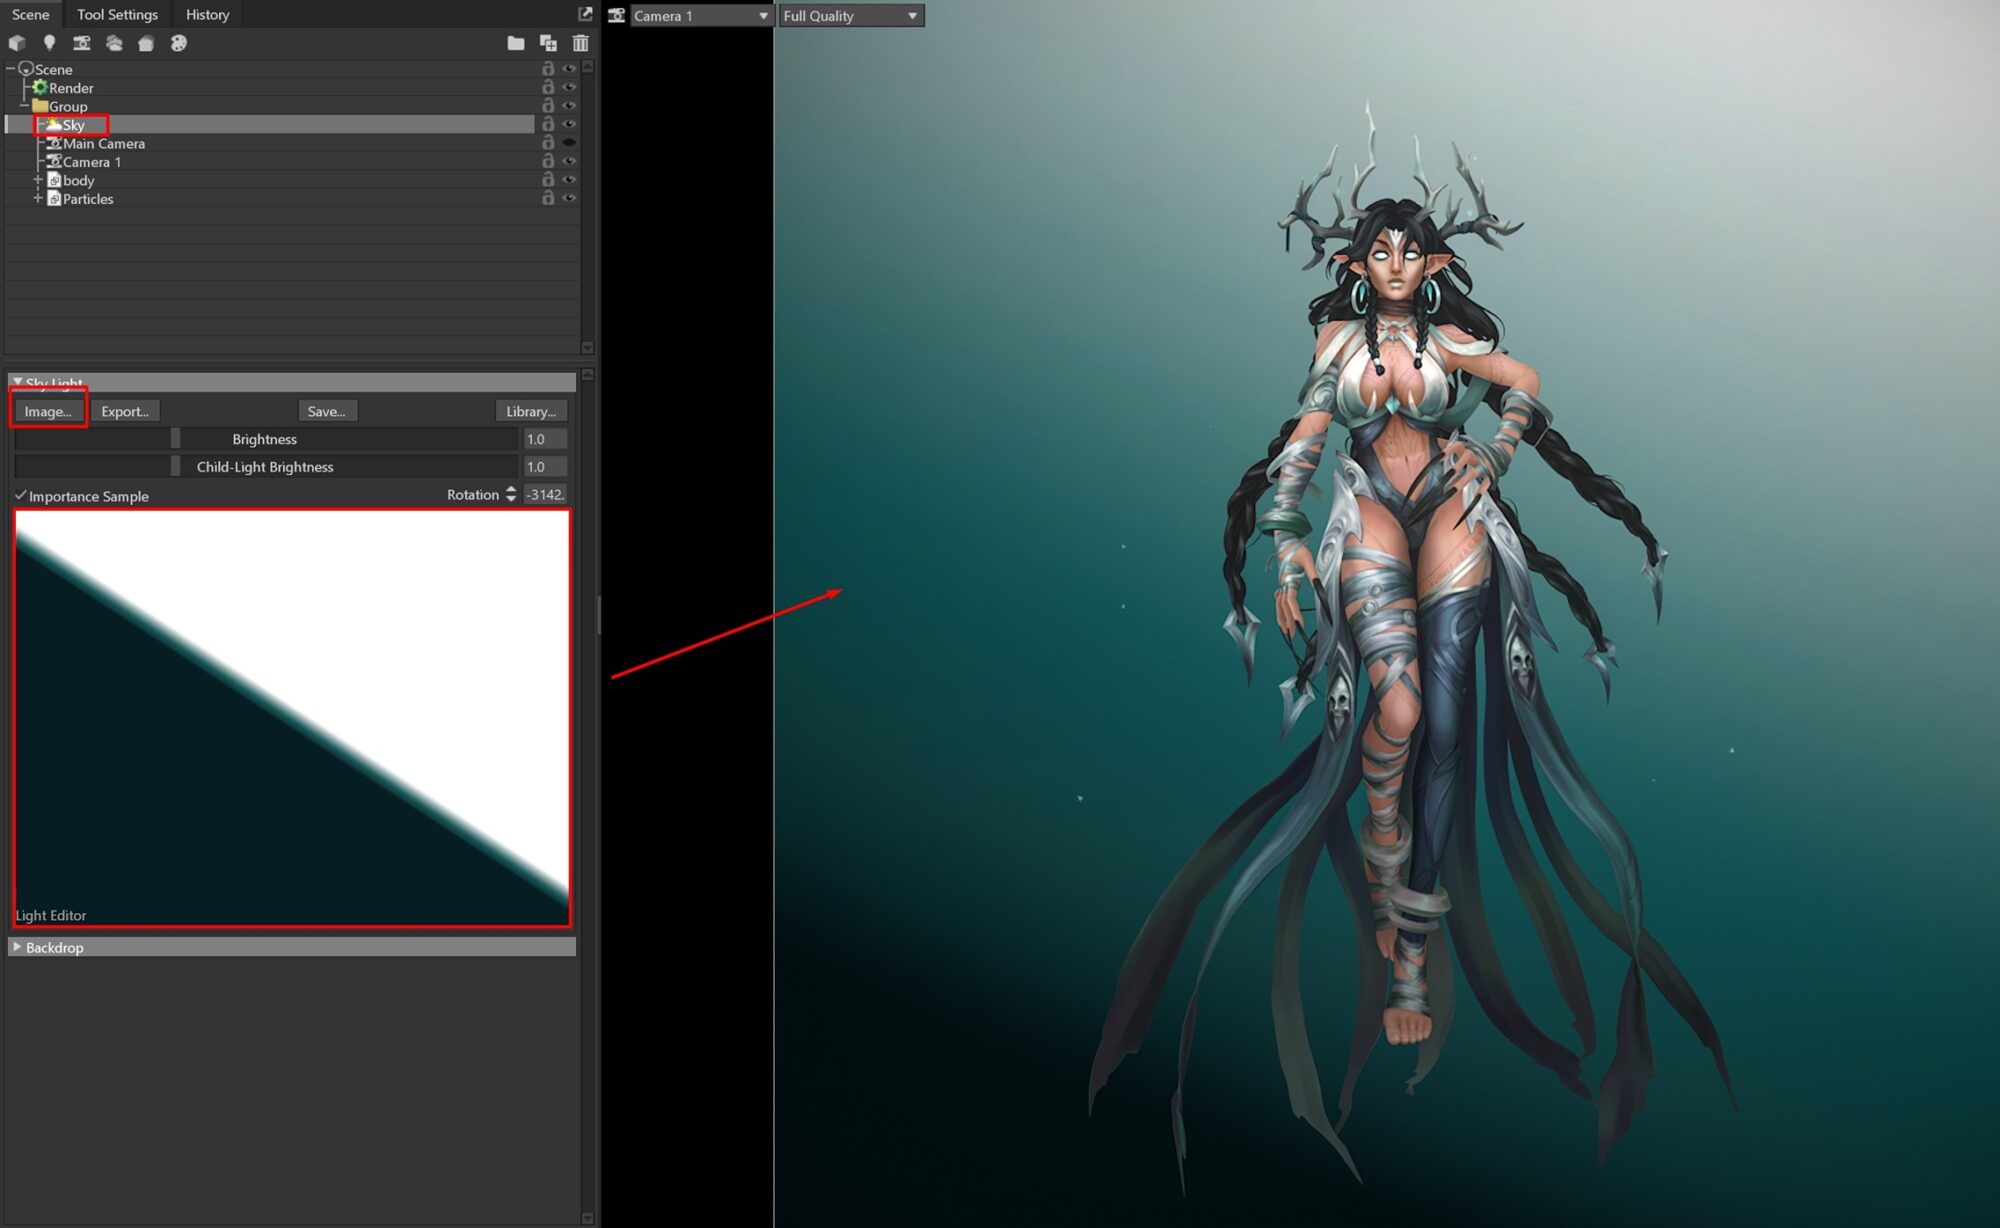Click the sky Light Editor preview image

tap(292, 717)
